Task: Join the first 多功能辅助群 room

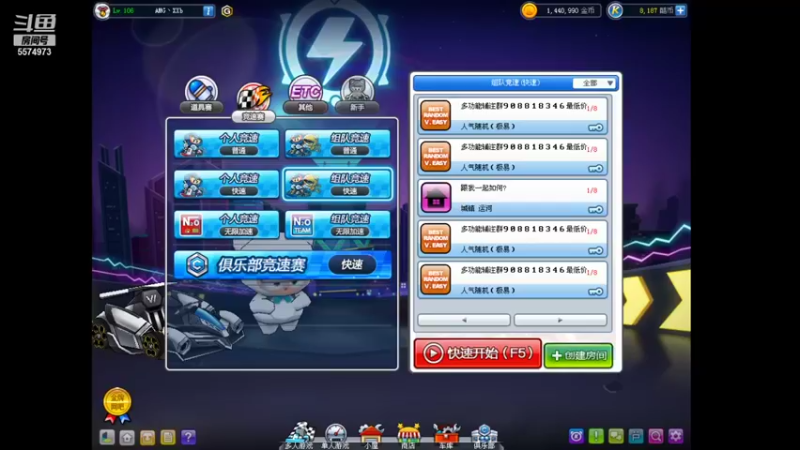Action: (x=512, y=116)
